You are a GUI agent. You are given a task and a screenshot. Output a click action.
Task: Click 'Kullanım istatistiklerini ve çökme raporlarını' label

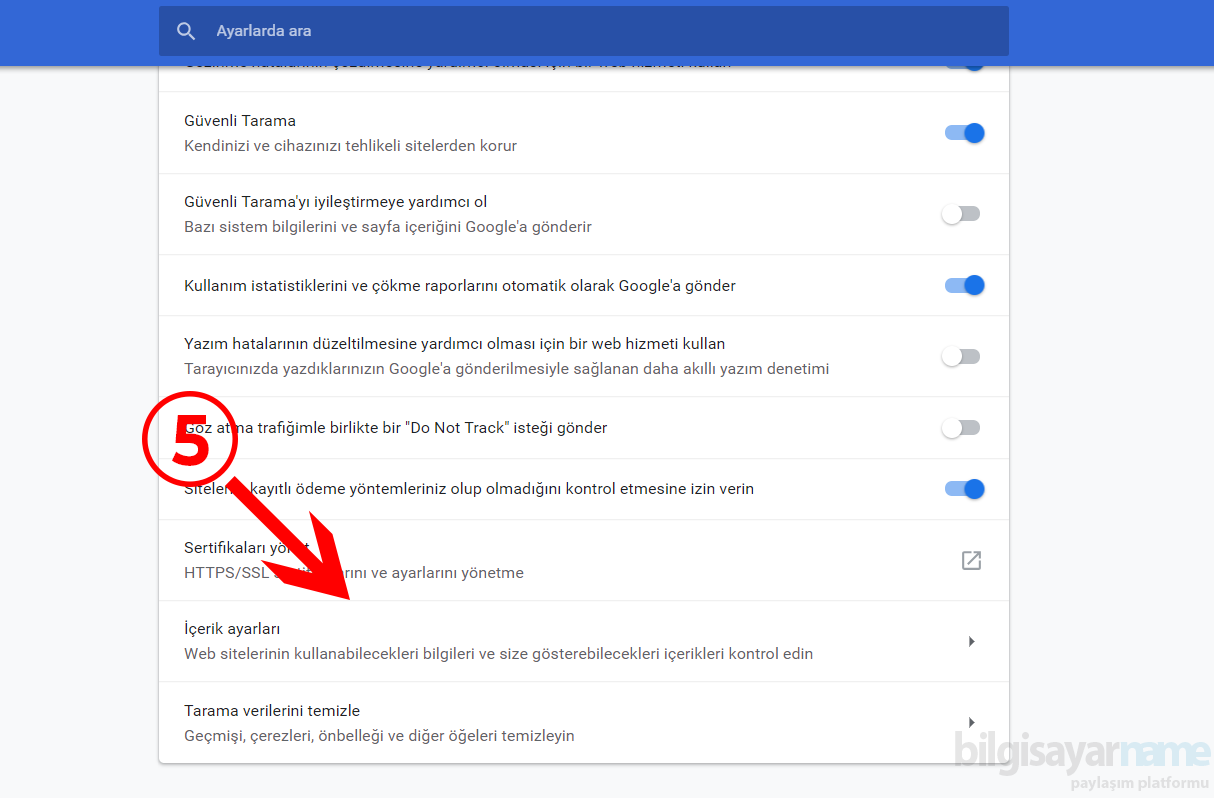coord(460,286)
